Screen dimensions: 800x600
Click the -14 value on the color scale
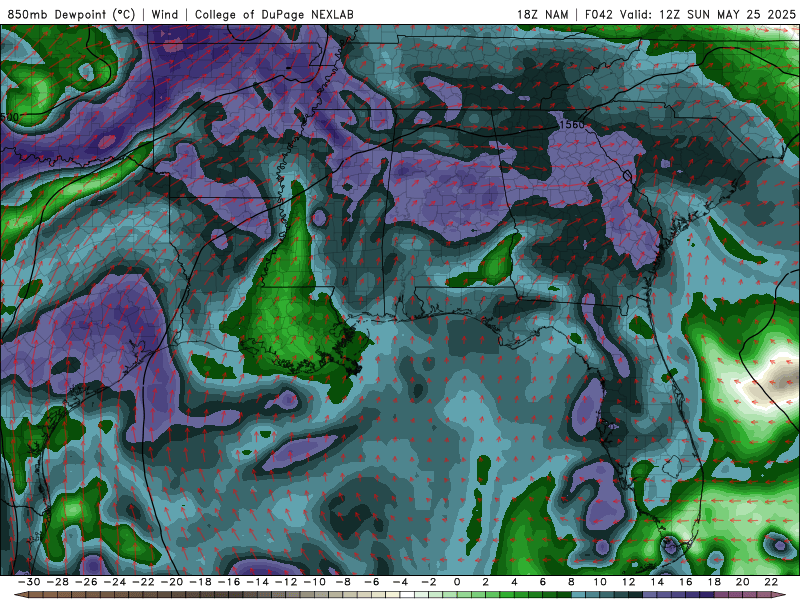point(257,582)
